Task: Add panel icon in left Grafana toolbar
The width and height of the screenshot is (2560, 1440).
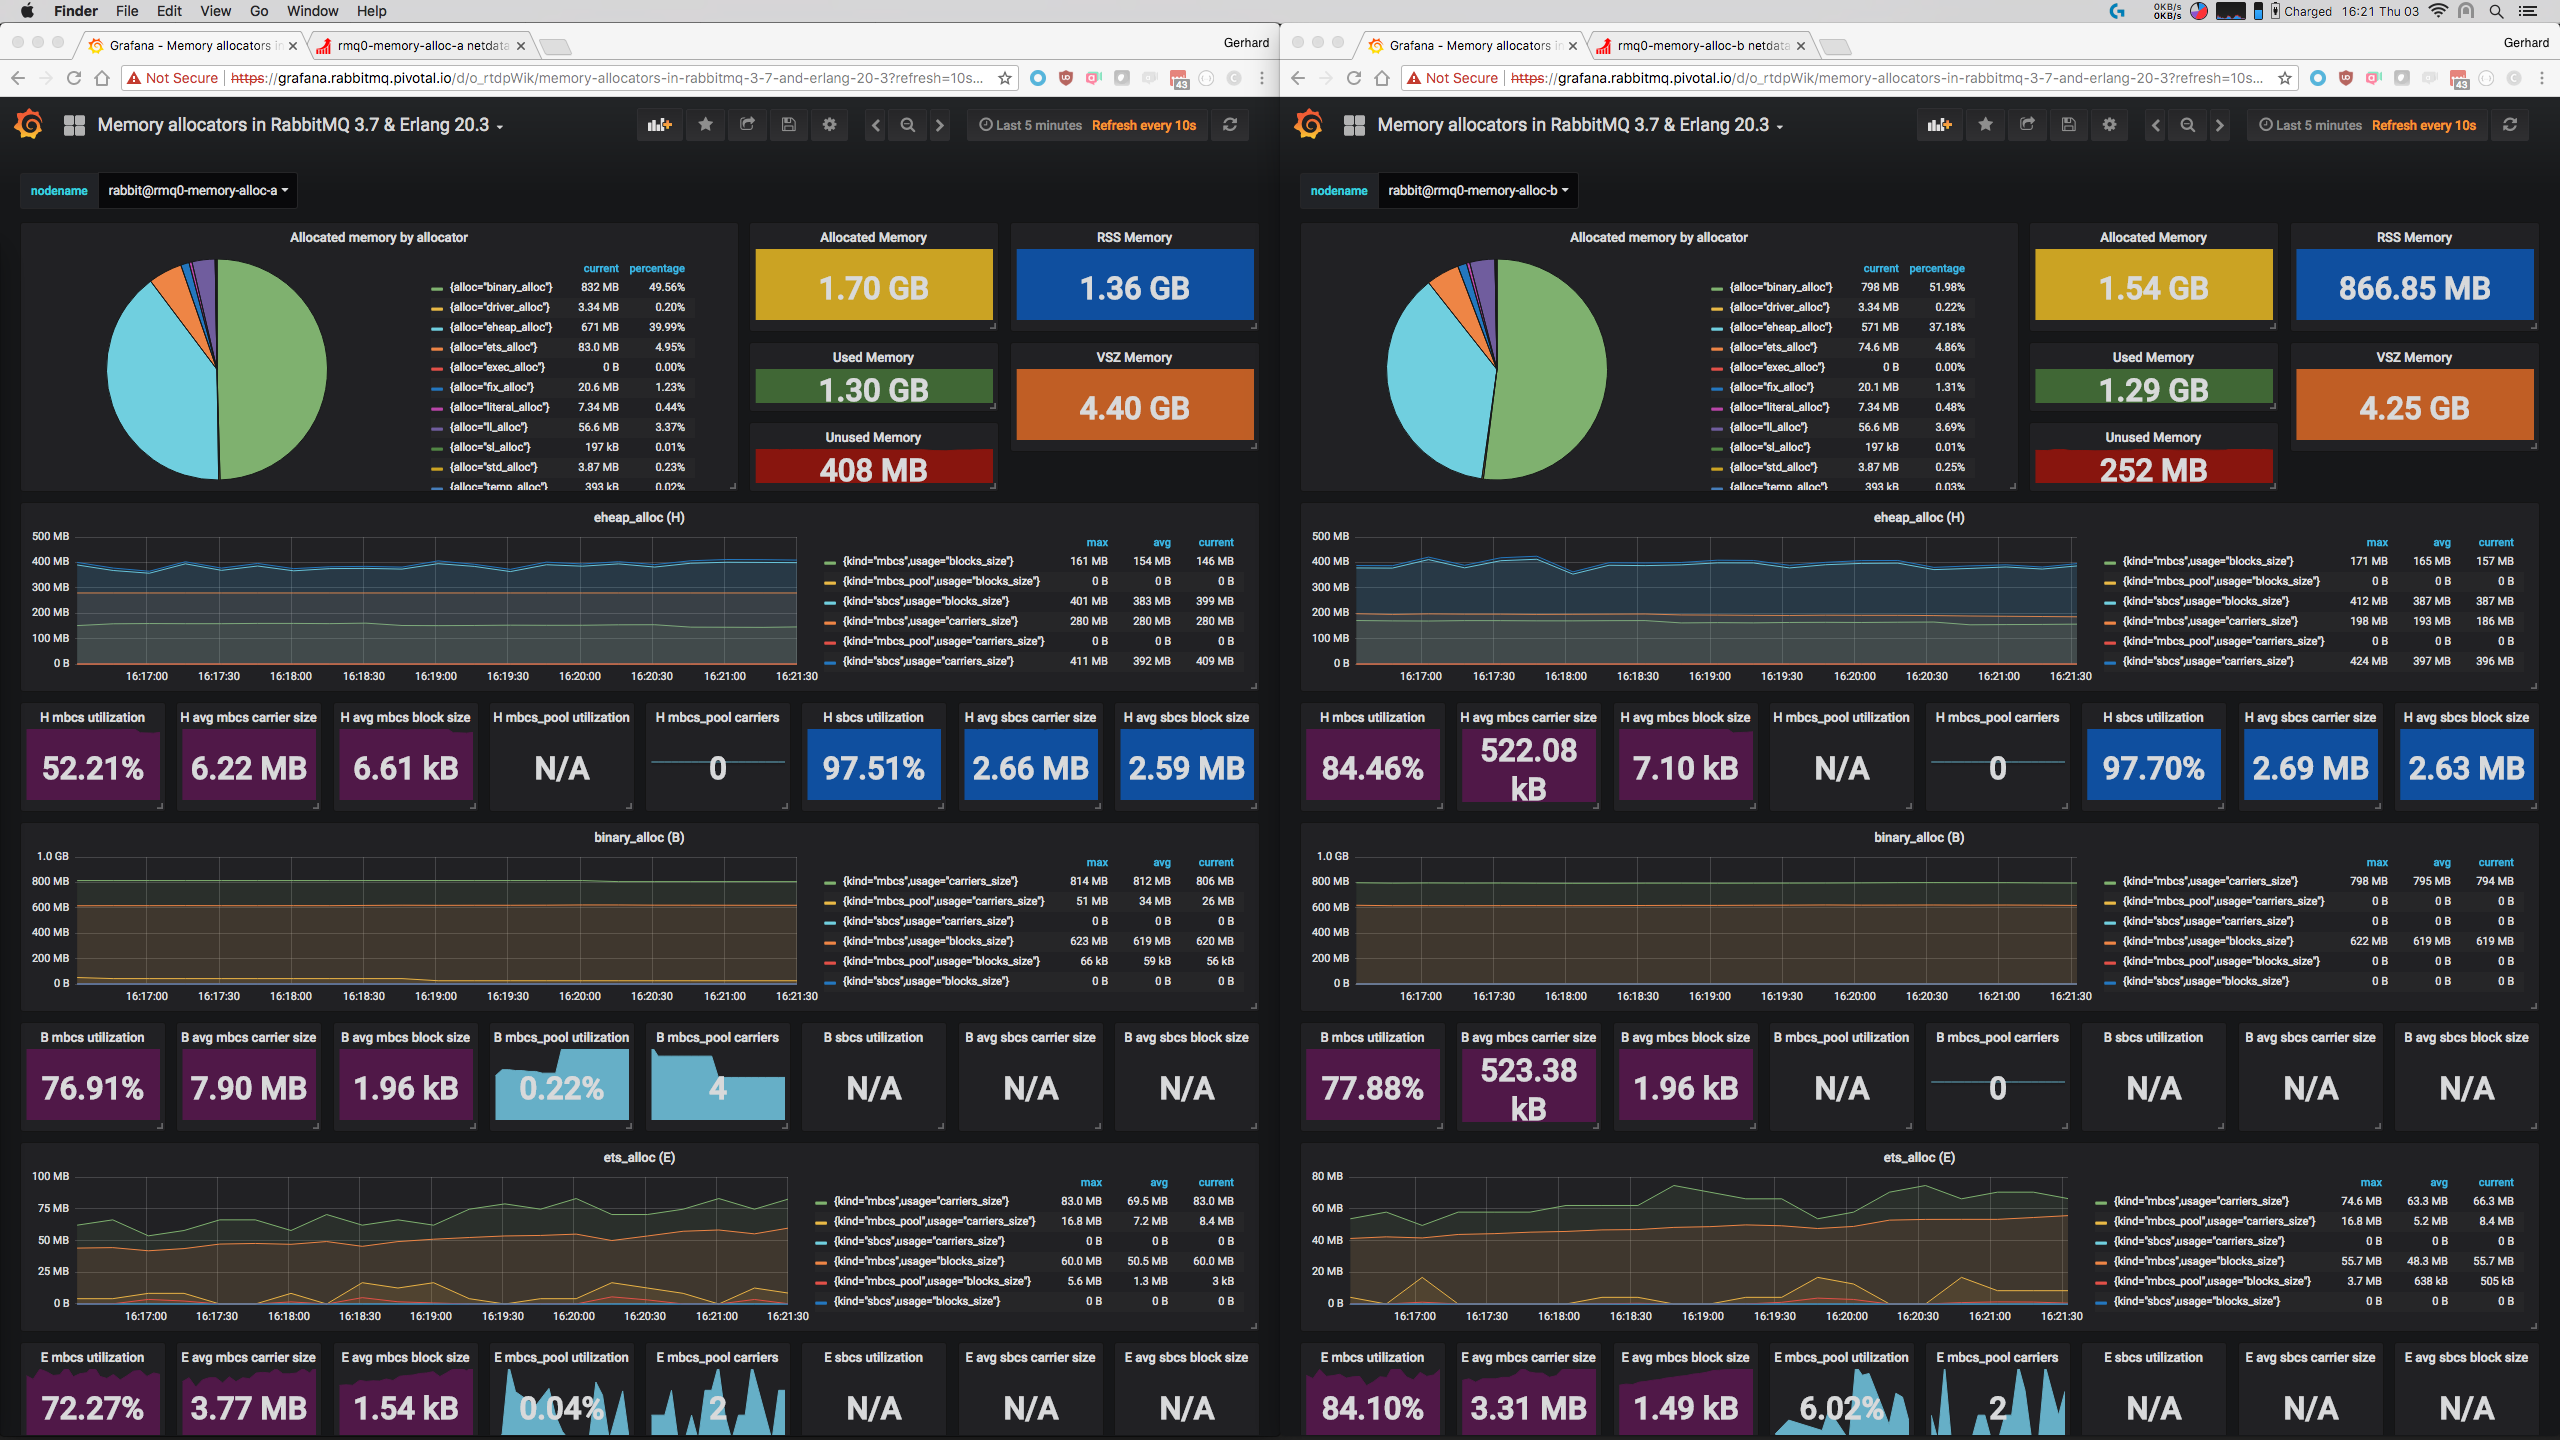Action: tap(659, 125)
